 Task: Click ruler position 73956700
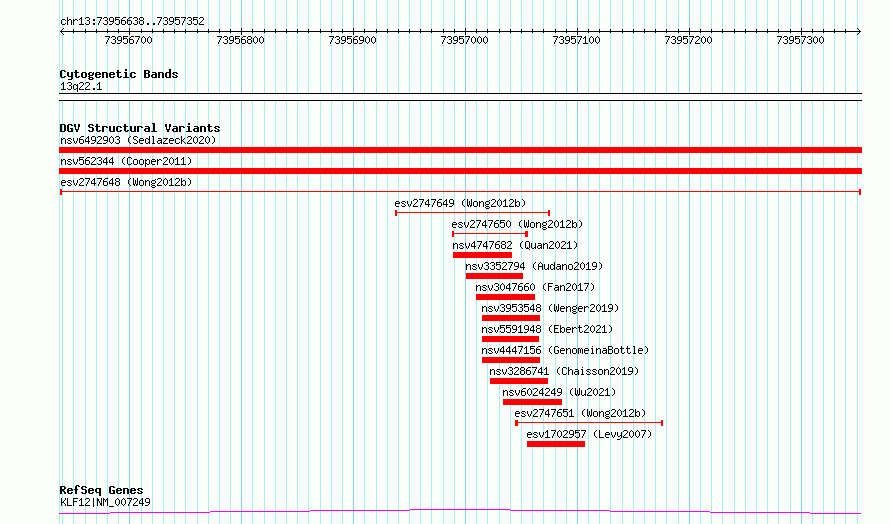point(129,40)
